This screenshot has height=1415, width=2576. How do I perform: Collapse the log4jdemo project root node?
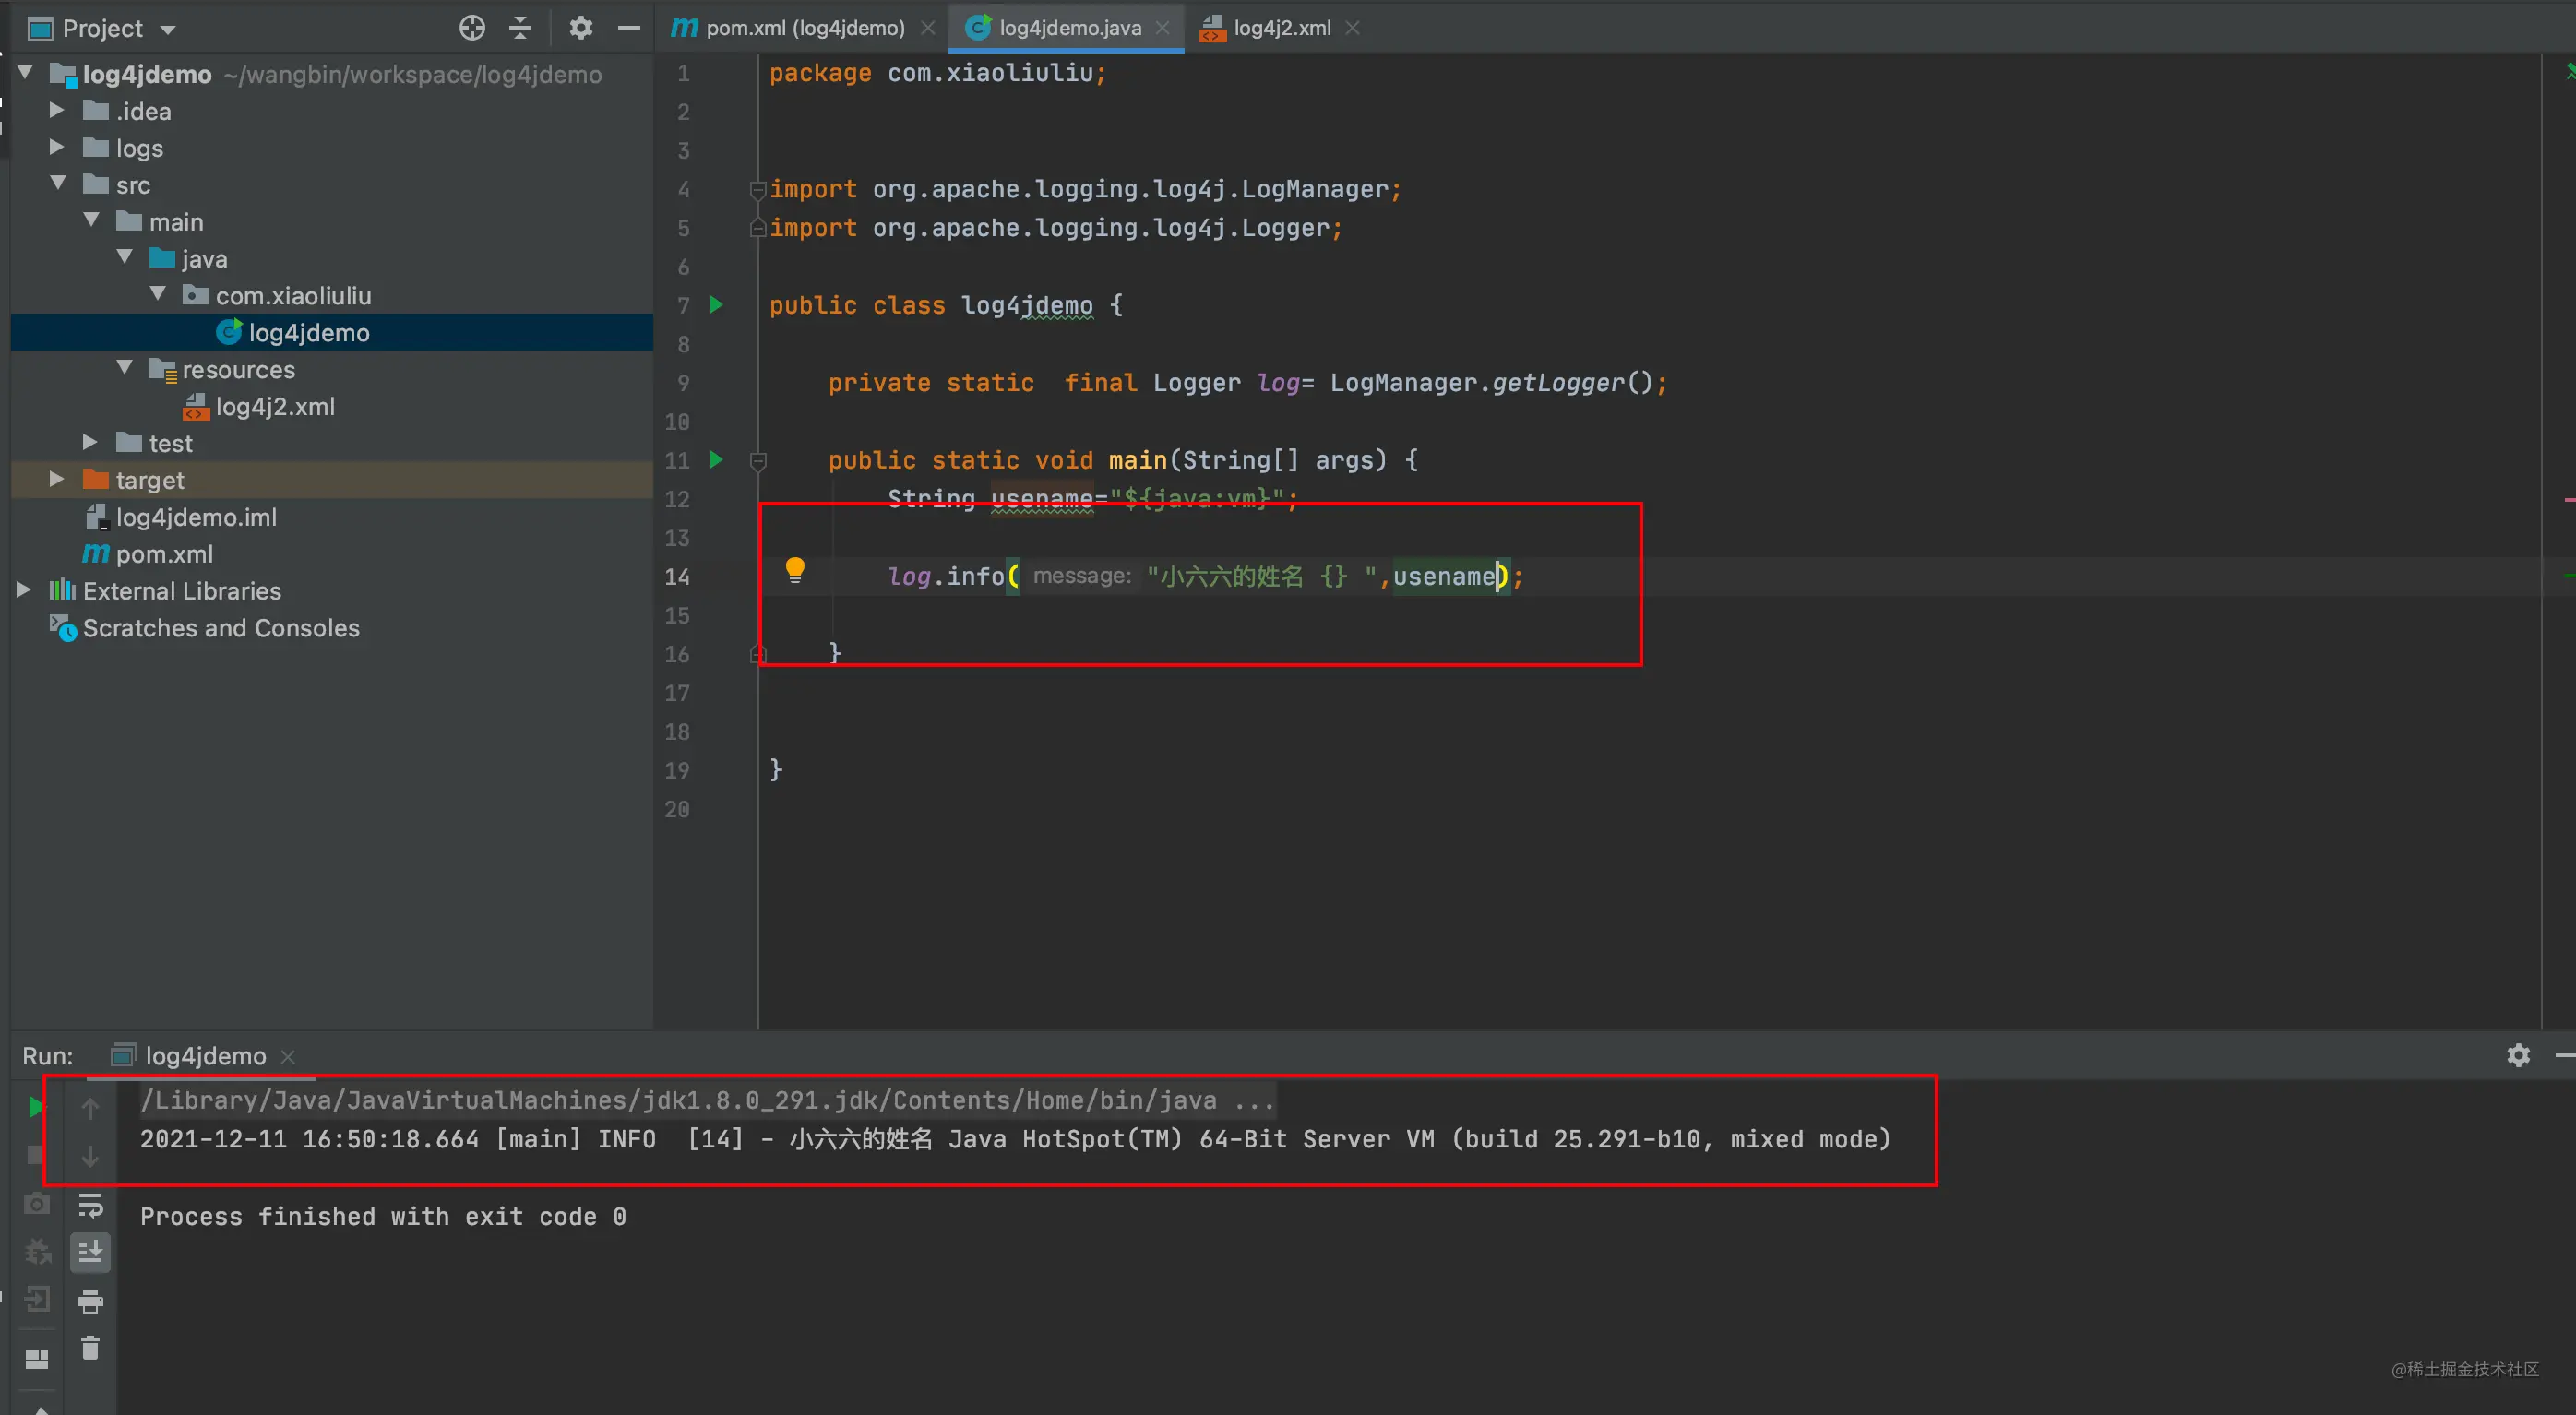(25, 73)
